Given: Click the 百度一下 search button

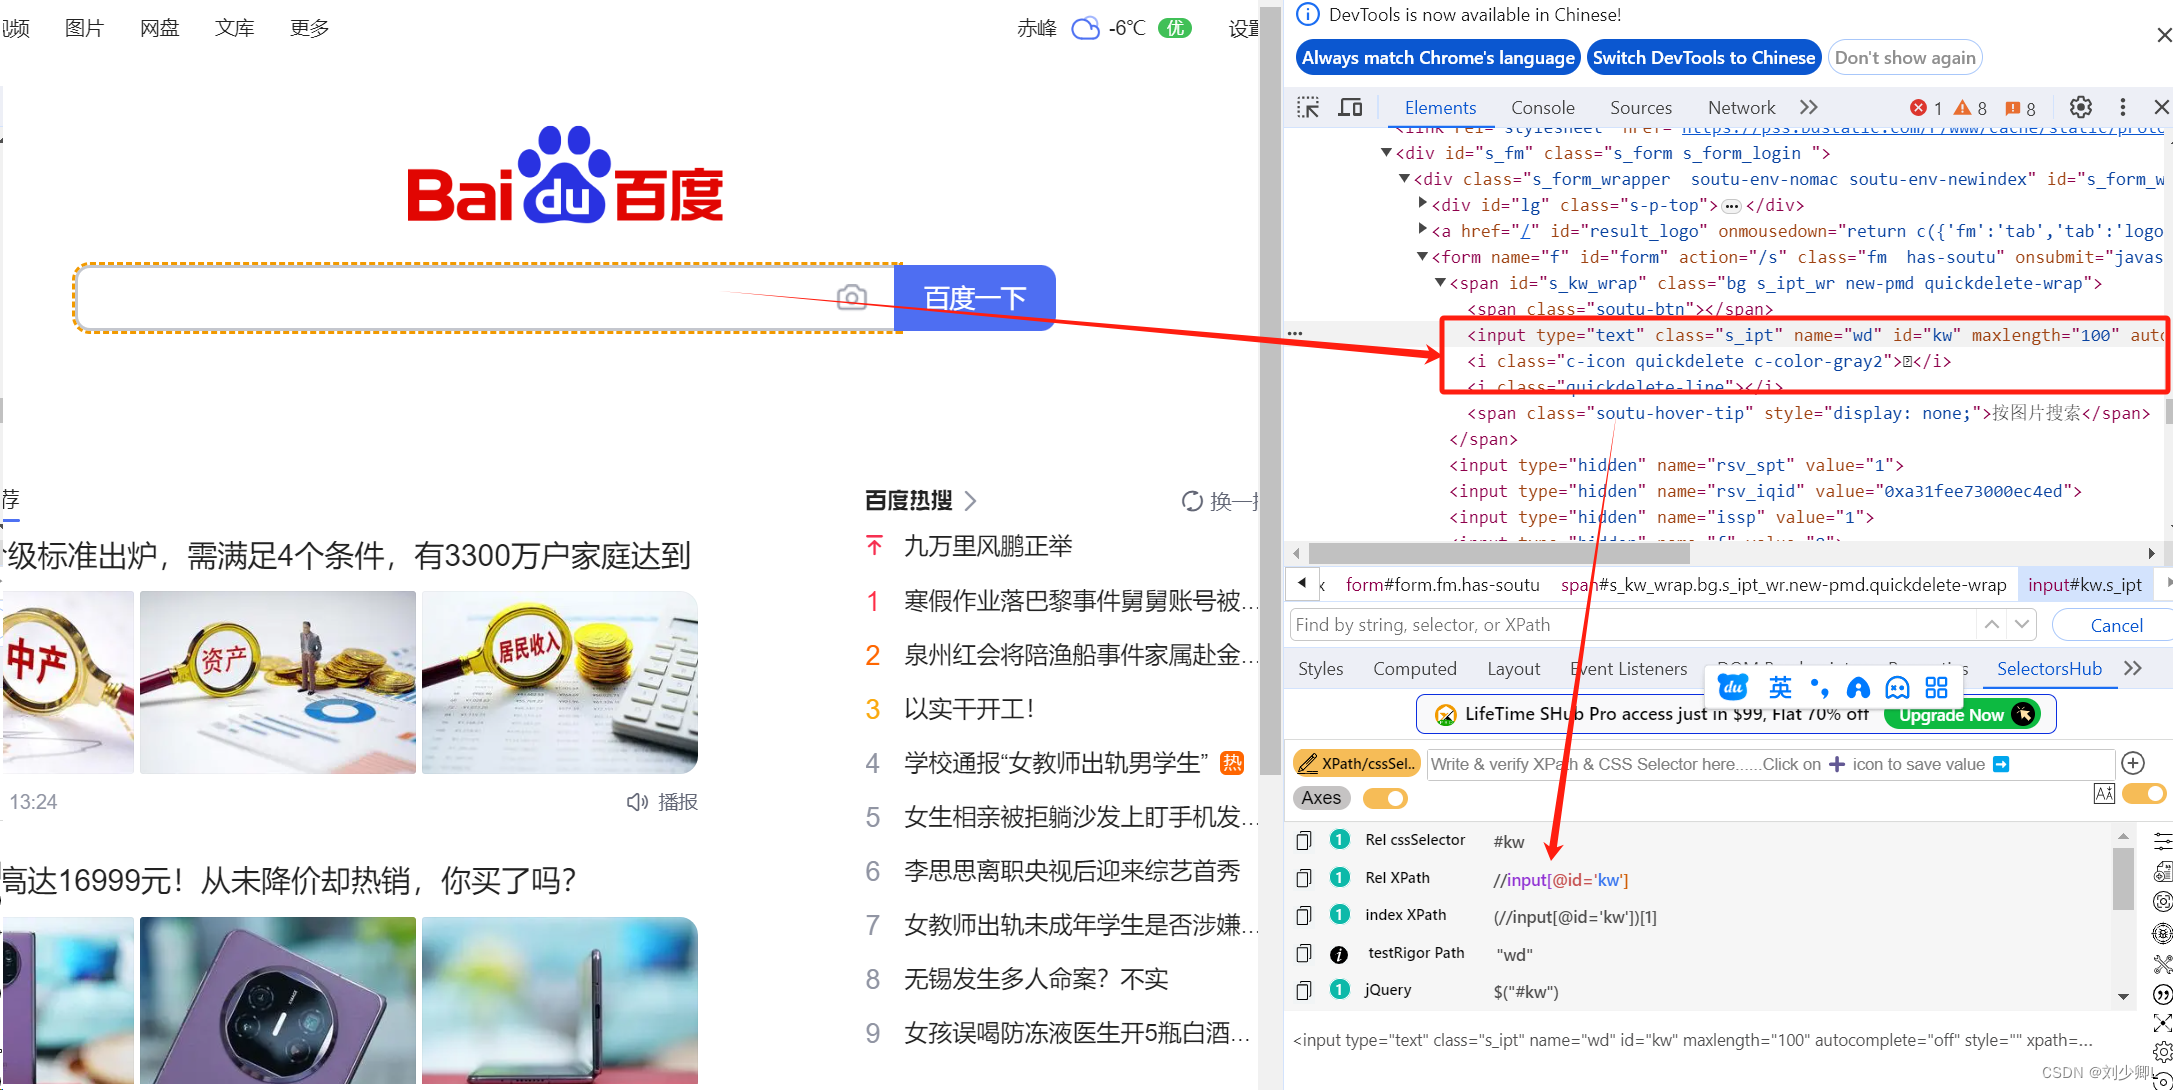Looking at the screenshot, I should click(x=975, y=297).
